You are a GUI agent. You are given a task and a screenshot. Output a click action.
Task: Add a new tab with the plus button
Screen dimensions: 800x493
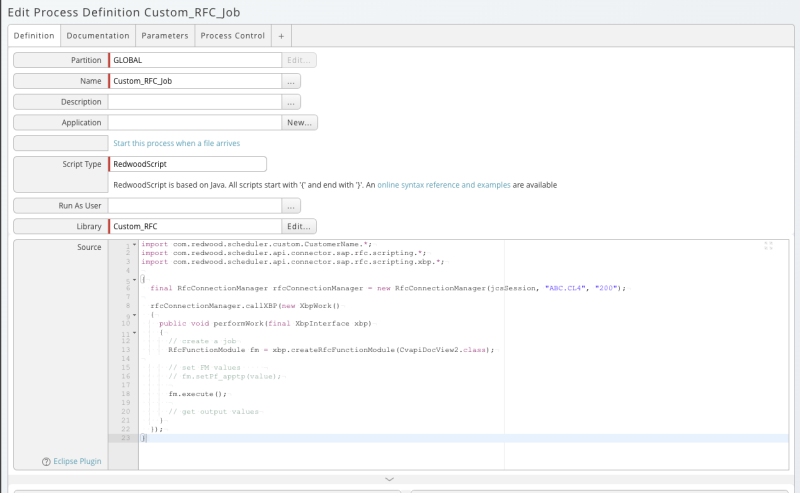click(281, 36)
